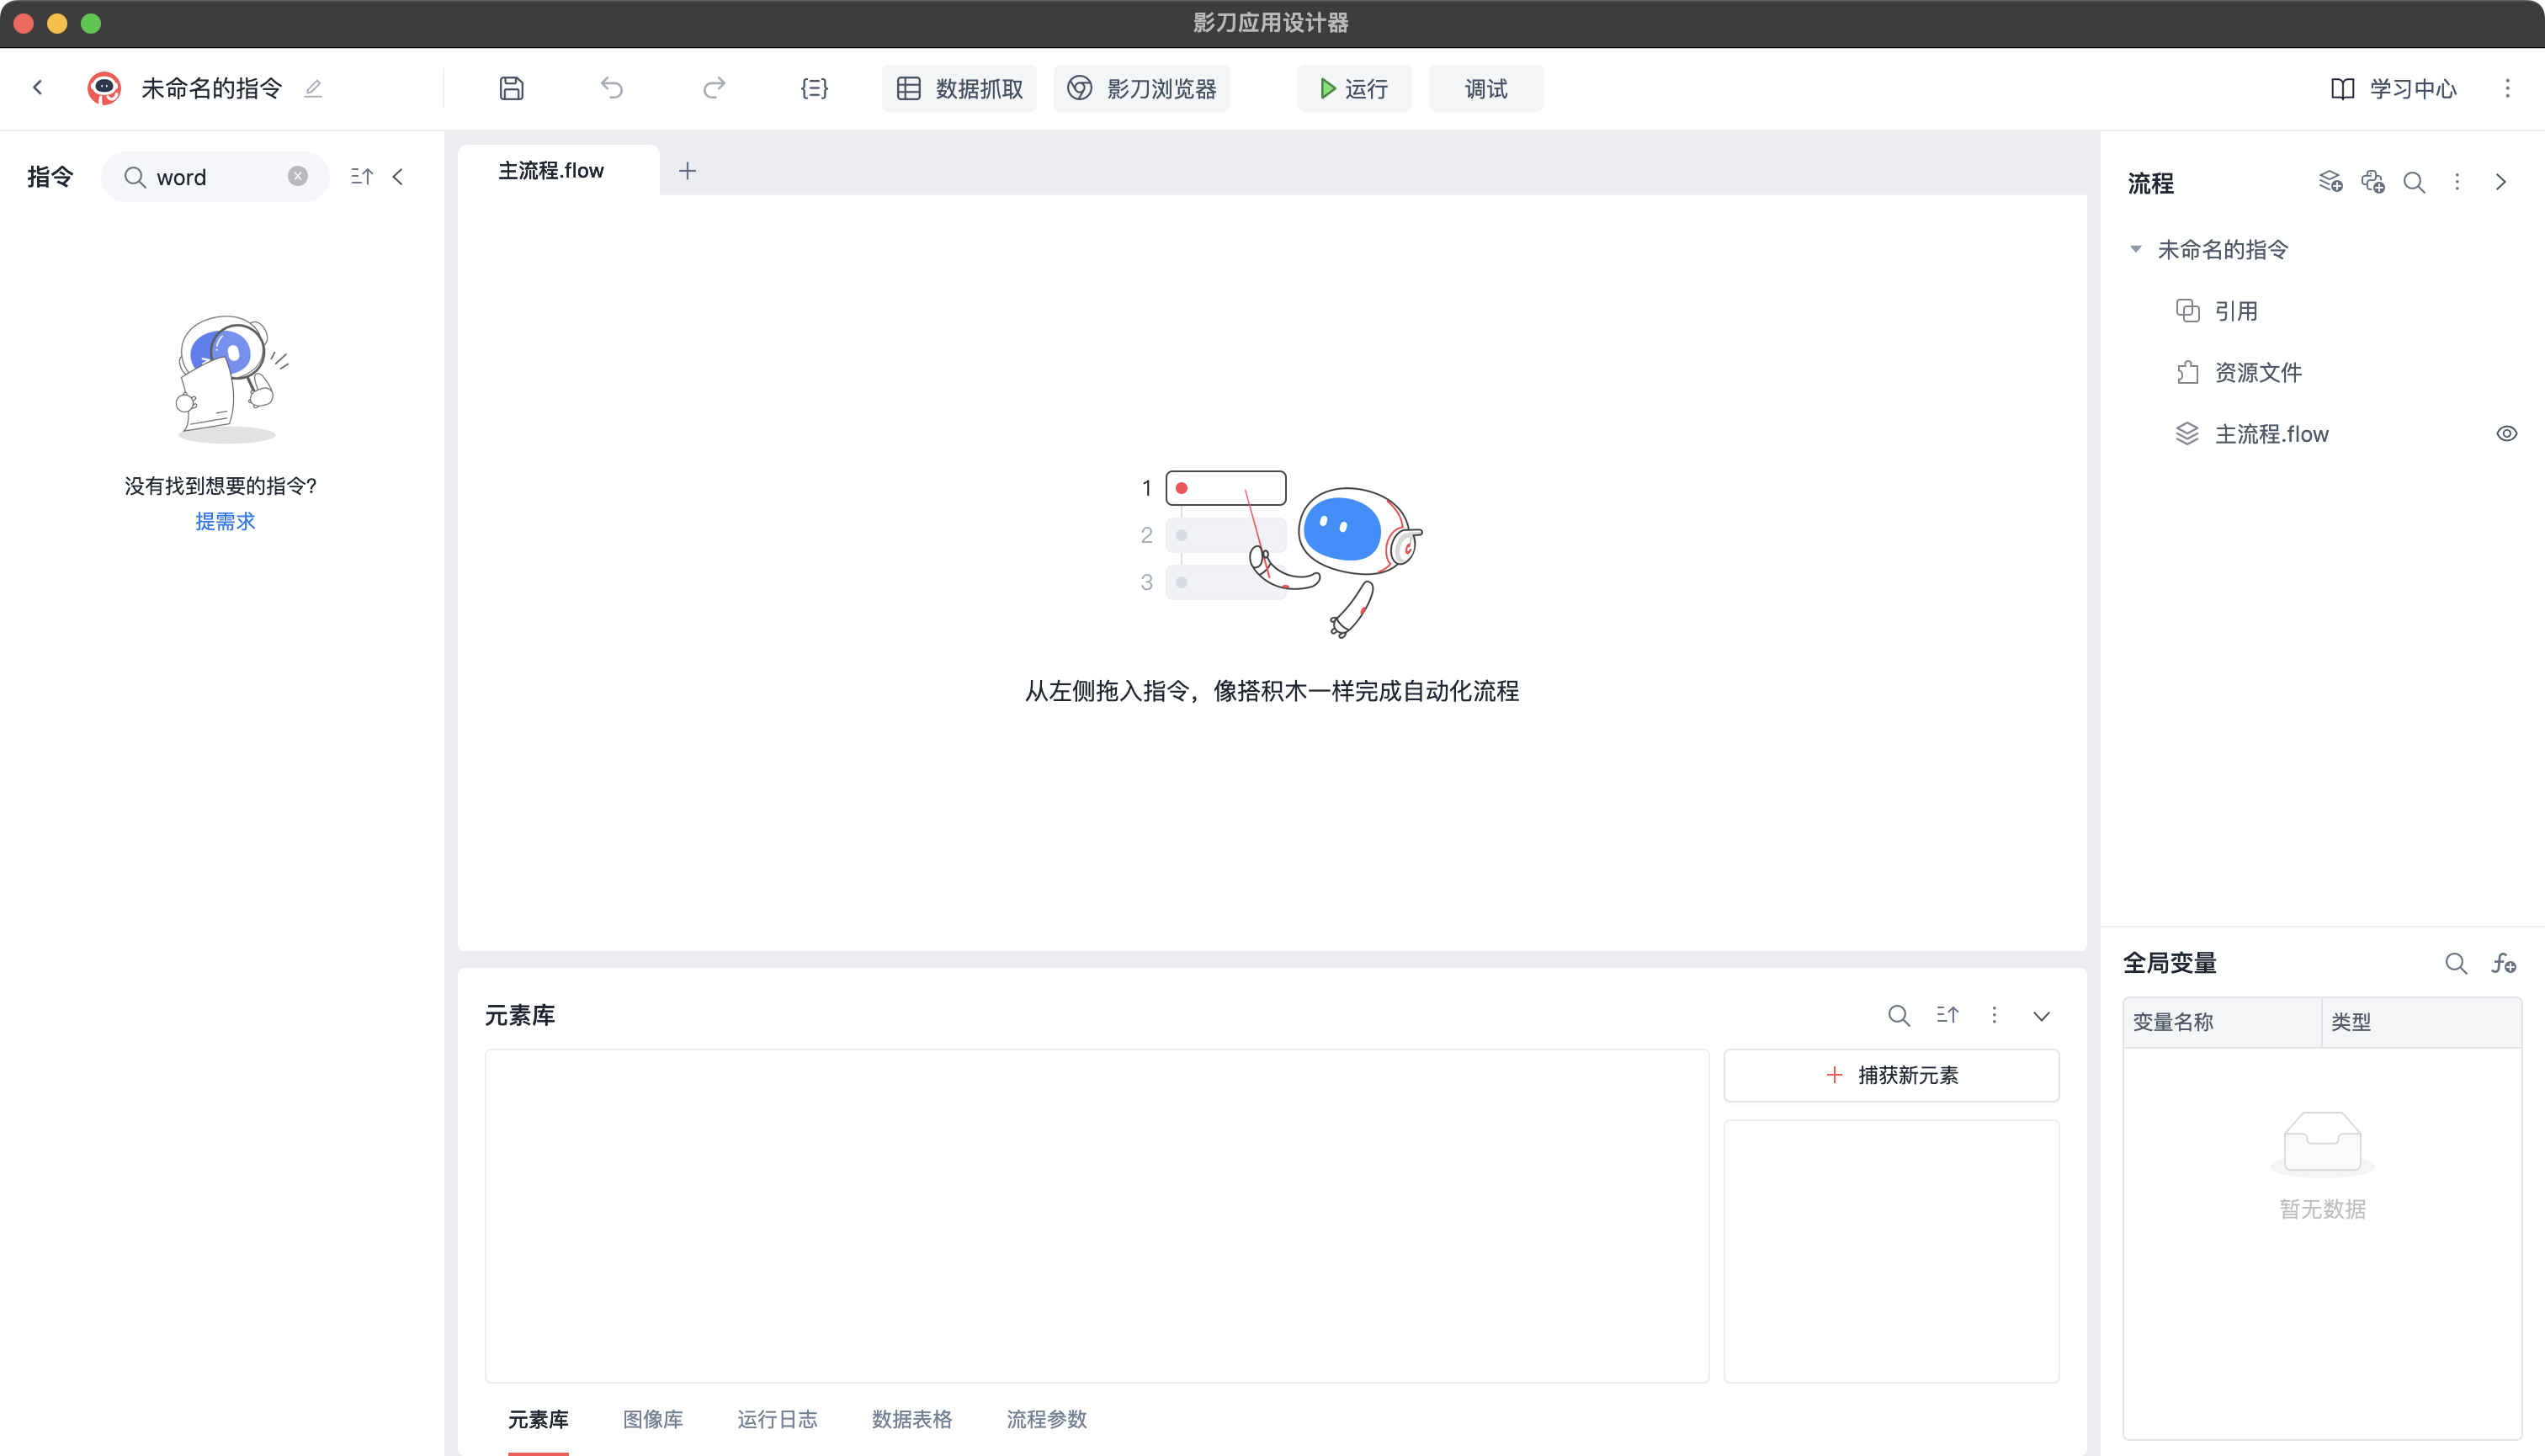Switch to the 运行日志 tab
The height and width of the screenshot is (1456, 2545).
[x=776, y=1419]
